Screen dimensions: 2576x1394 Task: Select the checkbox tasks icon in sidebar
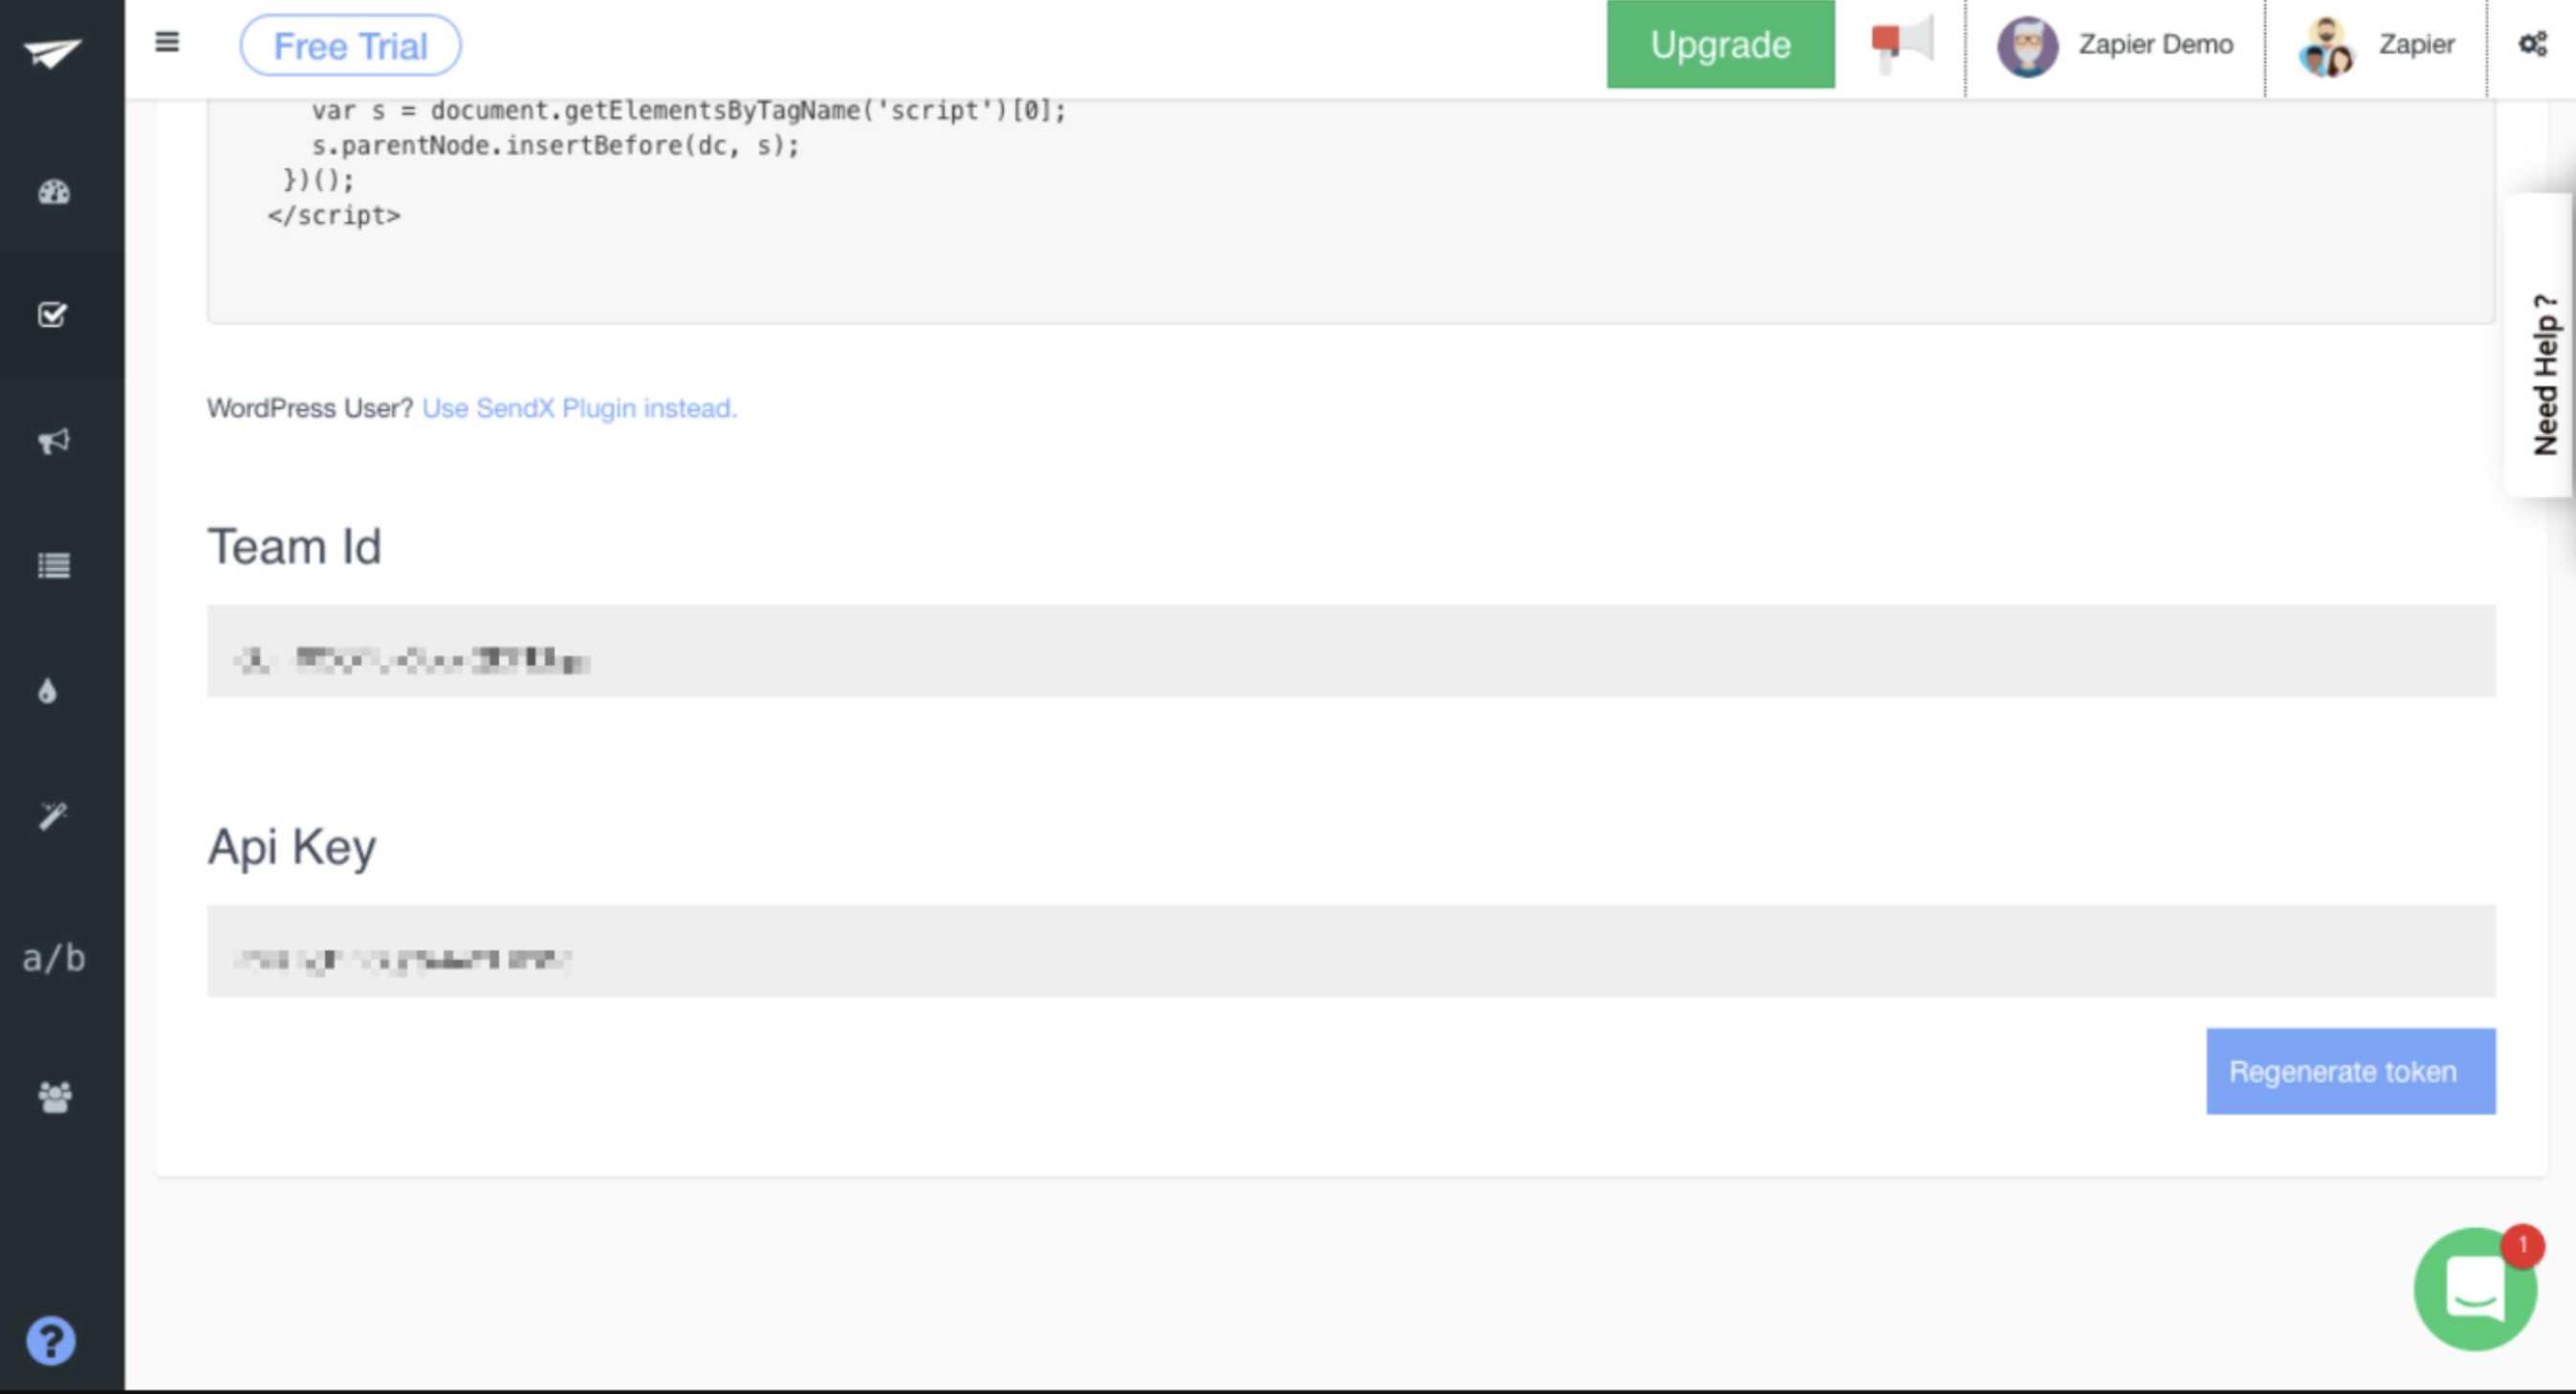coord(52,316)
